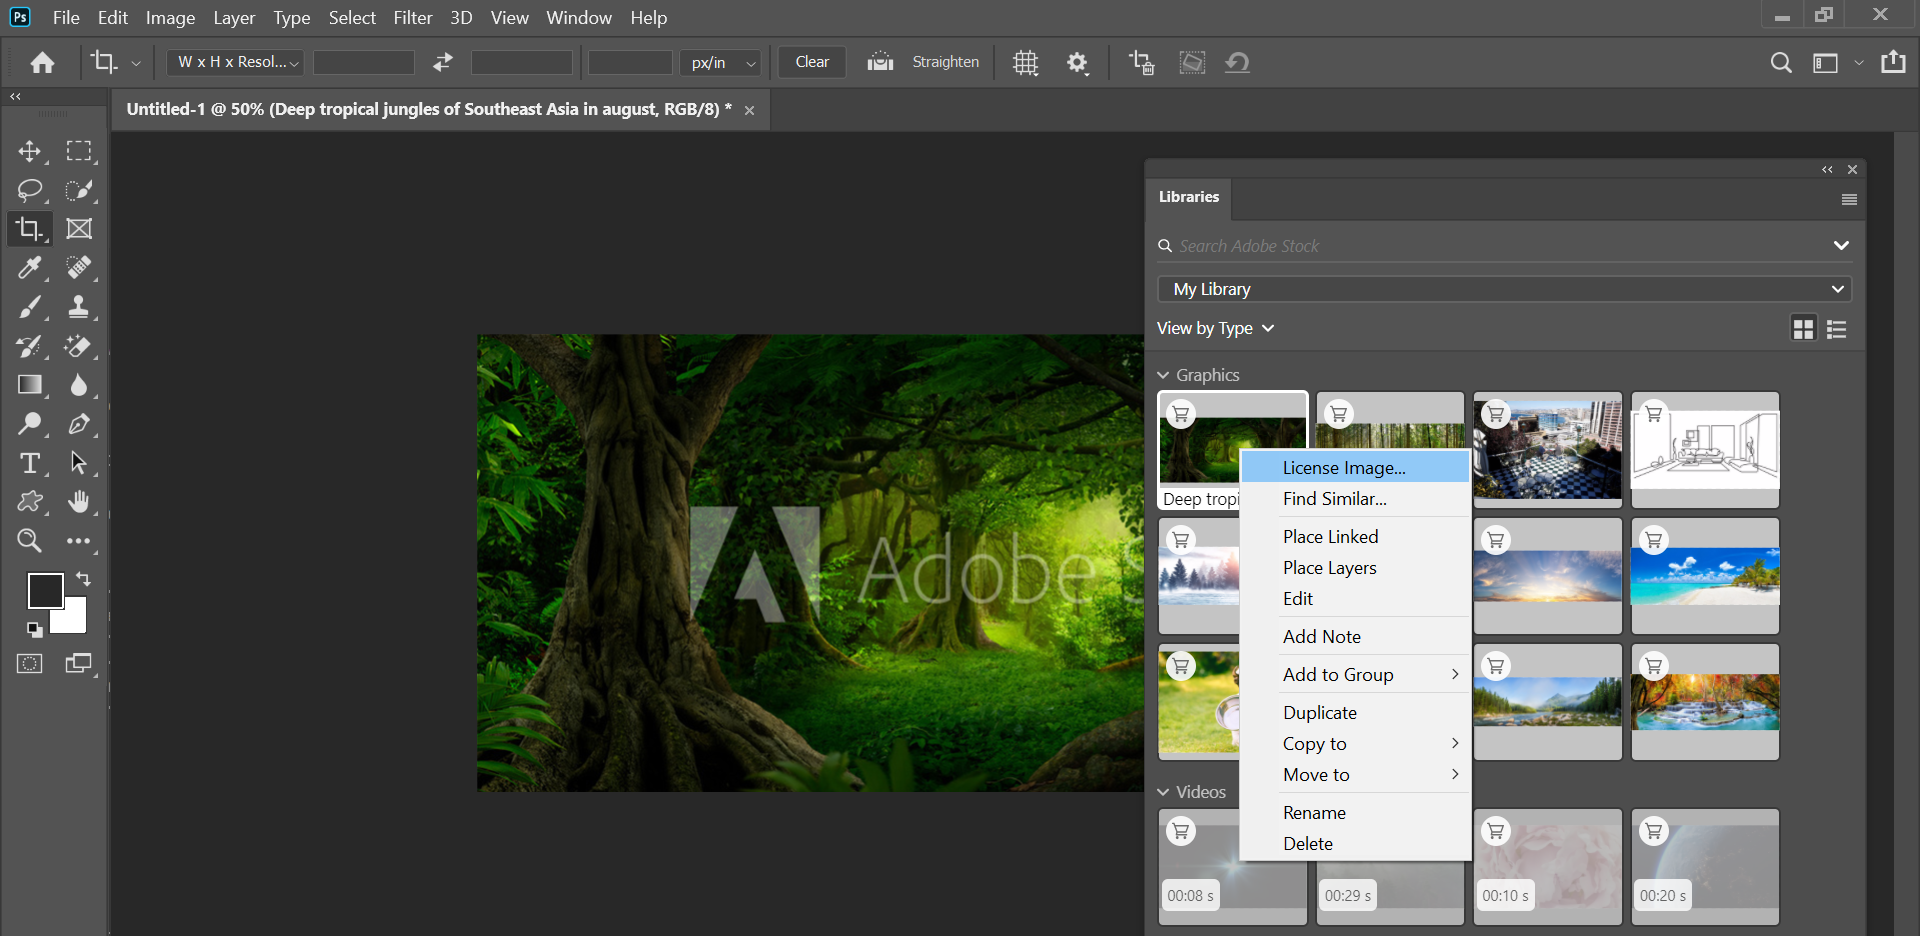Select the Custom Shape tool
The height and width of the screenshot is (936, 1920).
click(x=30, y=502)
